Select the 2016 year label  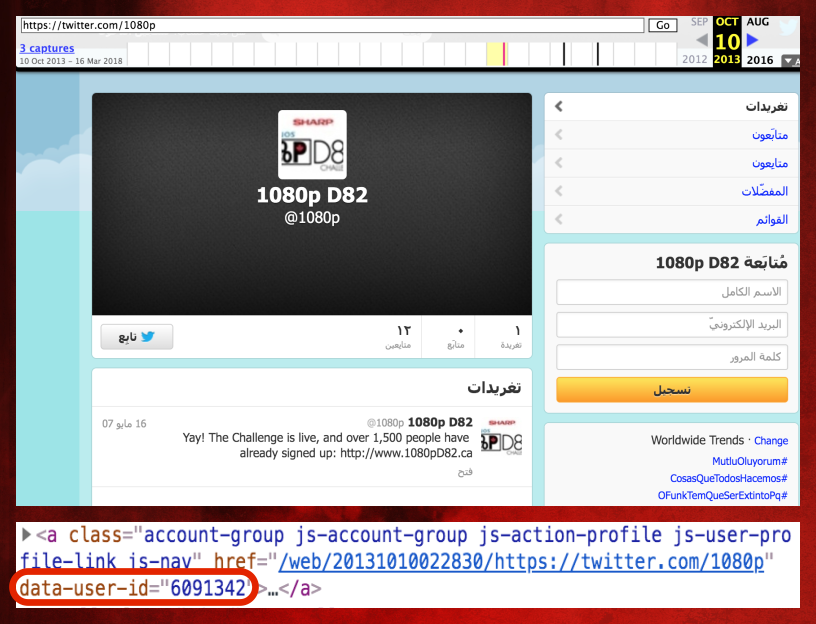pyautogui.click(x=760, y=59)
